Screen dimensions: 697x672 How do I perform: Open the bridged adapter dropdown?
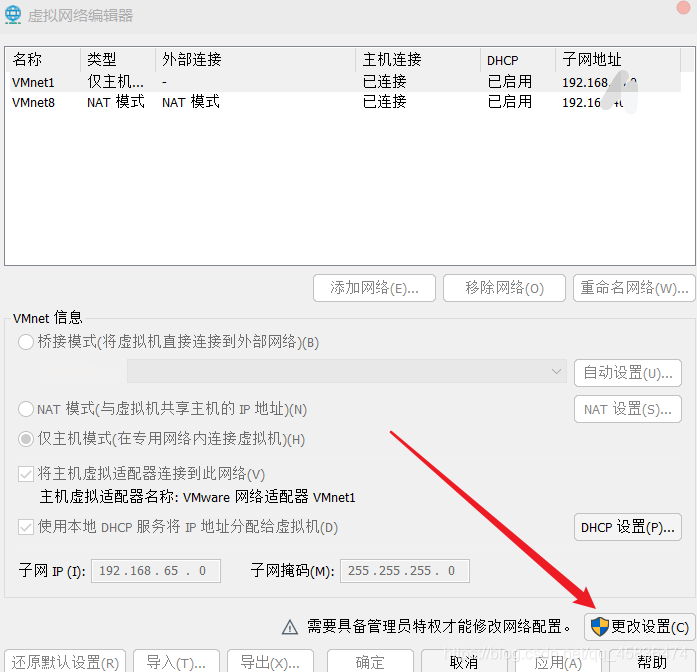click(x=347, y=371)
